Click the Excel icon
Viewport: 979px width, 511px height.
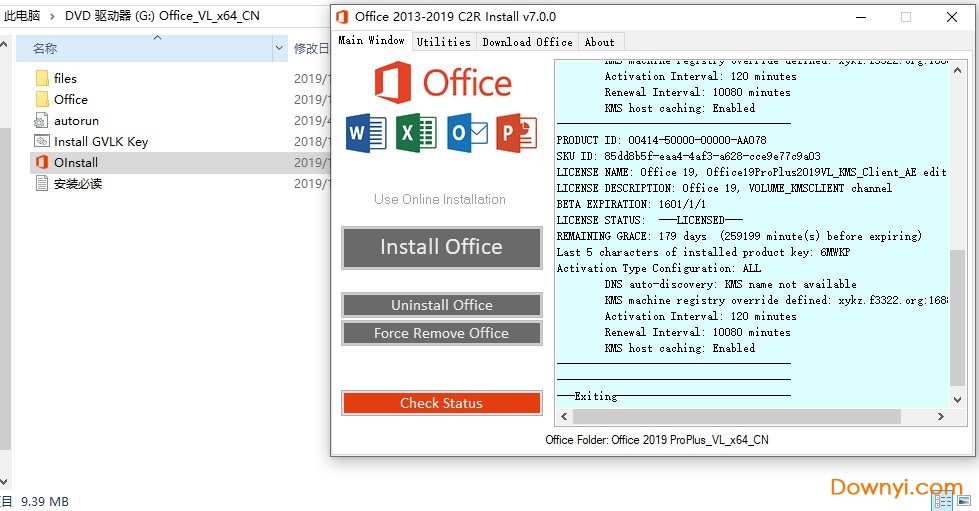click(415, 134)
